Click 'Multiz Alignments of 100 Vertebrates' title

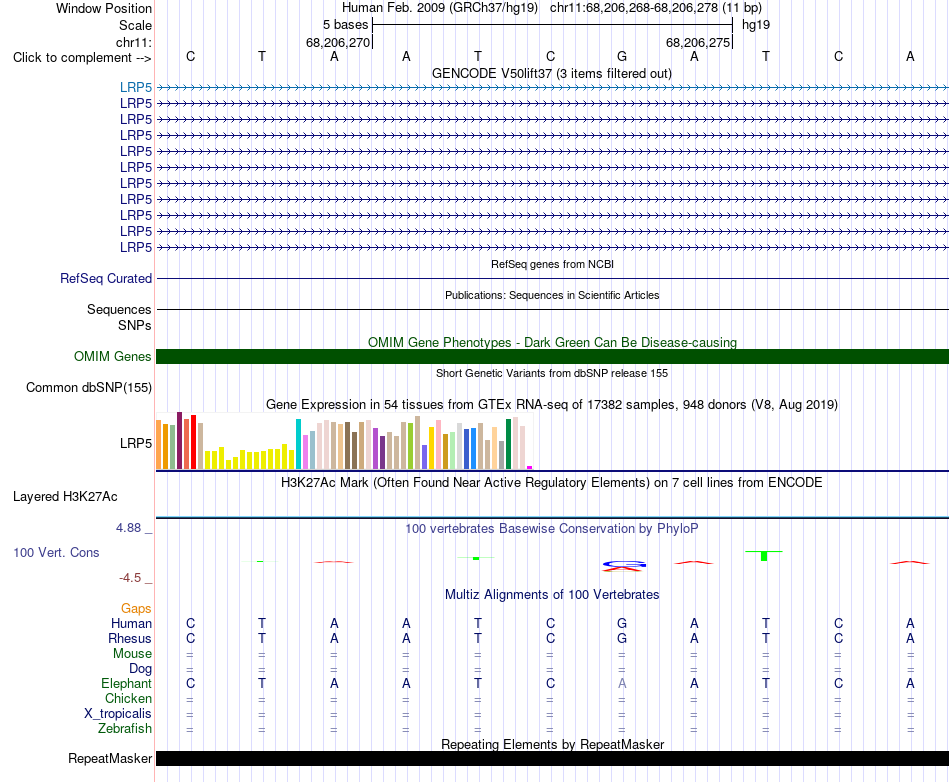tap(552, 595)
